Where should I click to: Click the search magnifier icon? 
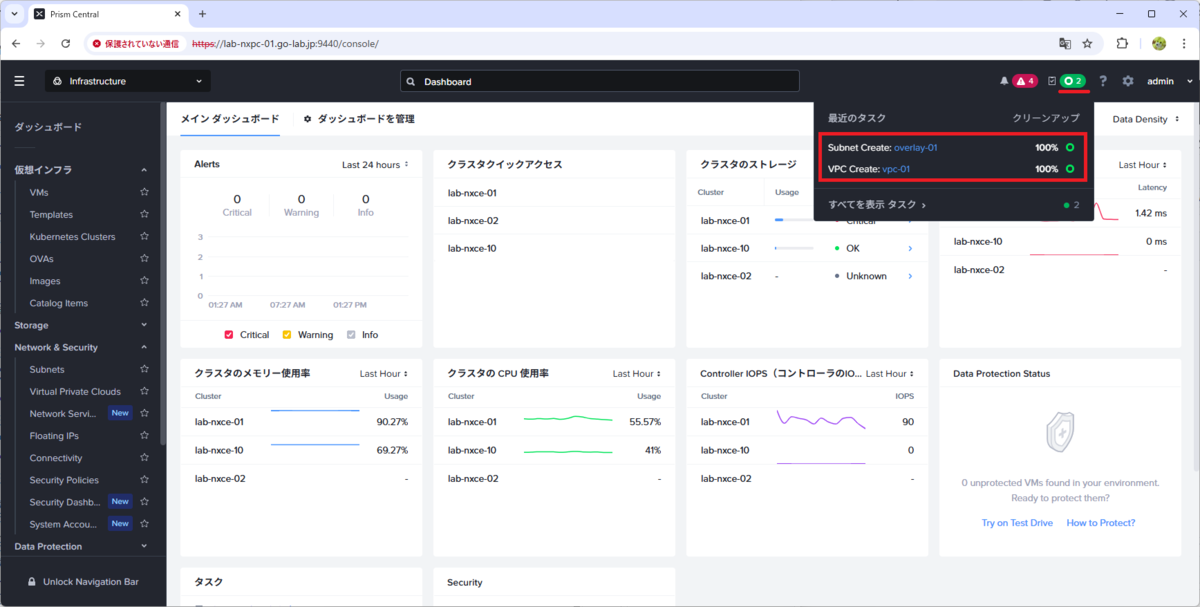click(411, 81)
